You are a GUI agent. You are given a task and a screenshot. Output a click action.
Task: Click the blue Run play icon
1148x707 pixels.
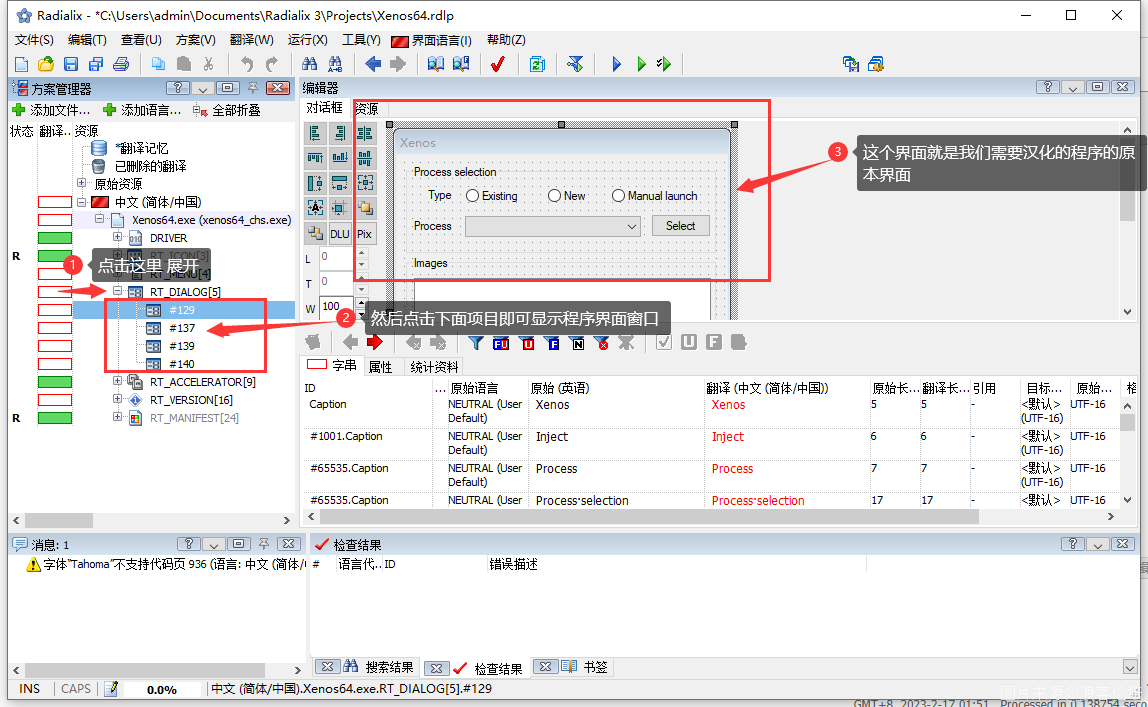[x=616, y=64]
